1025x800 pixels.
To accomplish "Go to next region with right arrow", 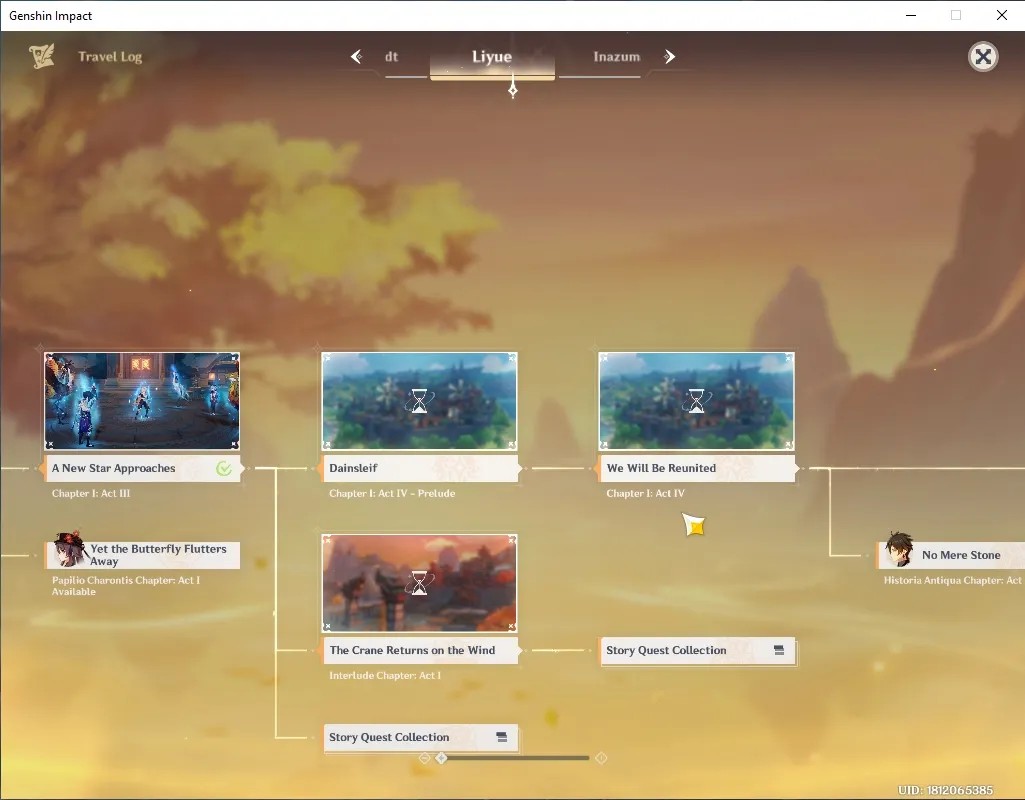I will point(669,57).
